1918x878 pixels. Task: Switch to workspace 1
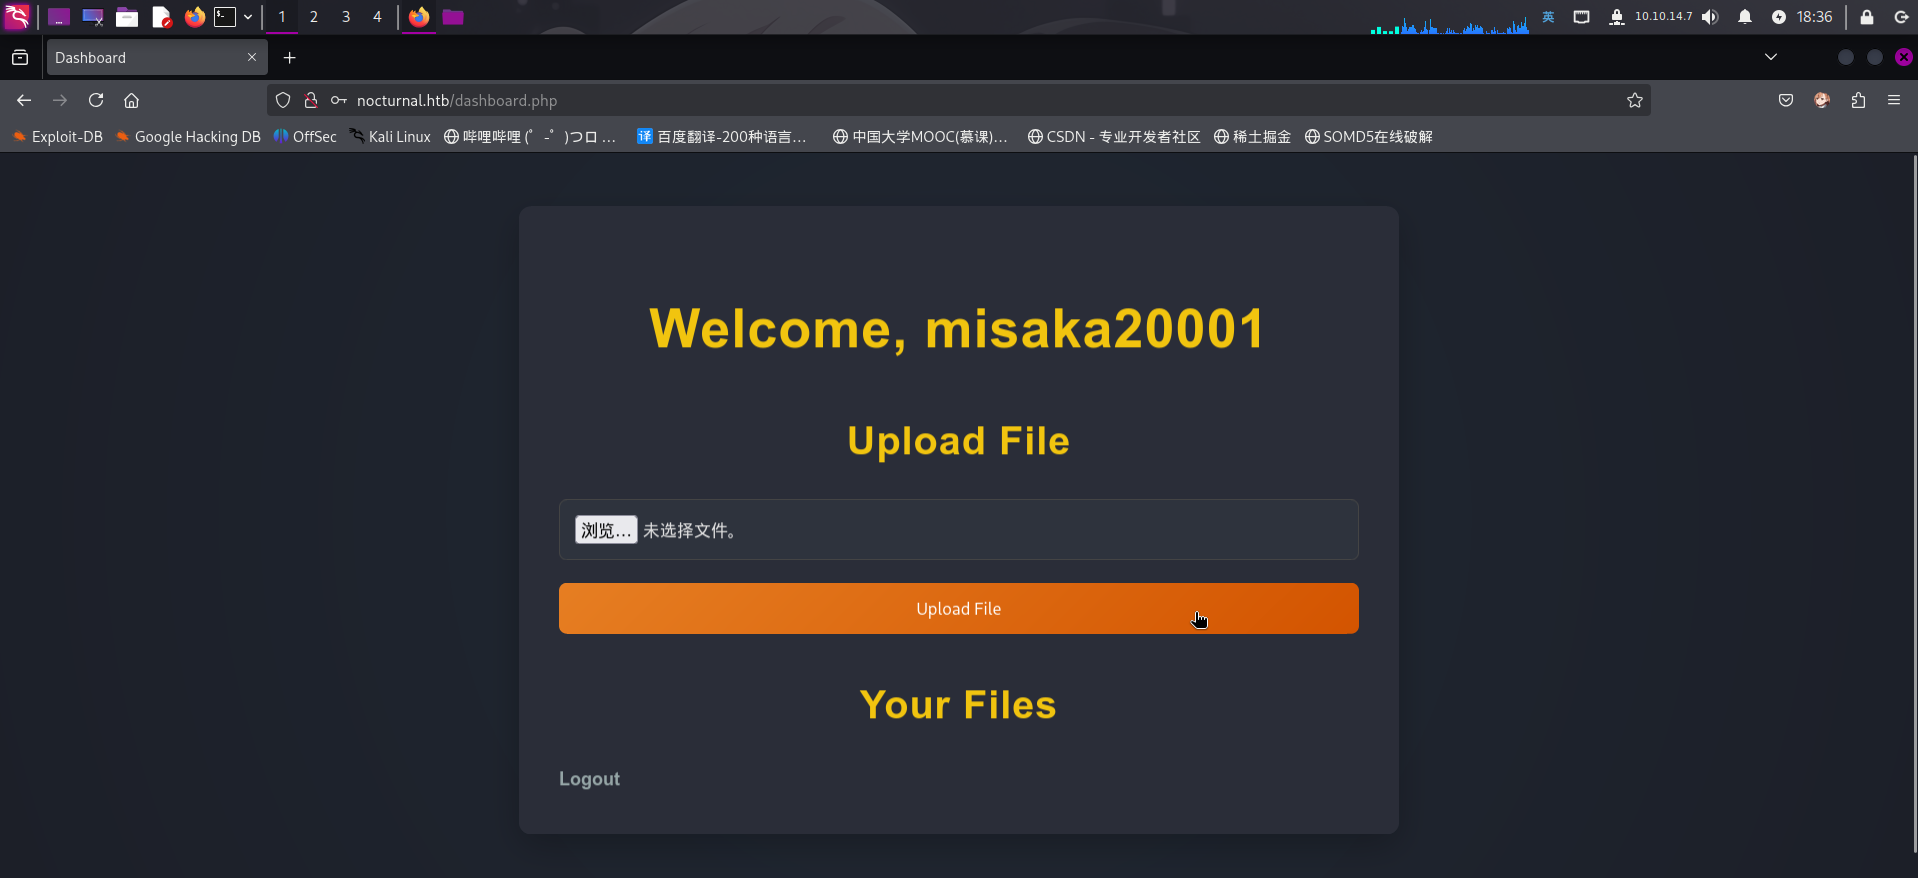click(x=282, y=17)
